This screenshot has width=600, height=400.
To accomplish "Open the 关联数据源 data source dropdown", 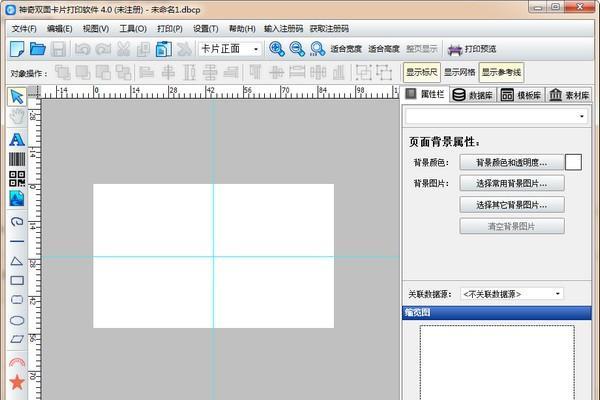I will point(512,294).
